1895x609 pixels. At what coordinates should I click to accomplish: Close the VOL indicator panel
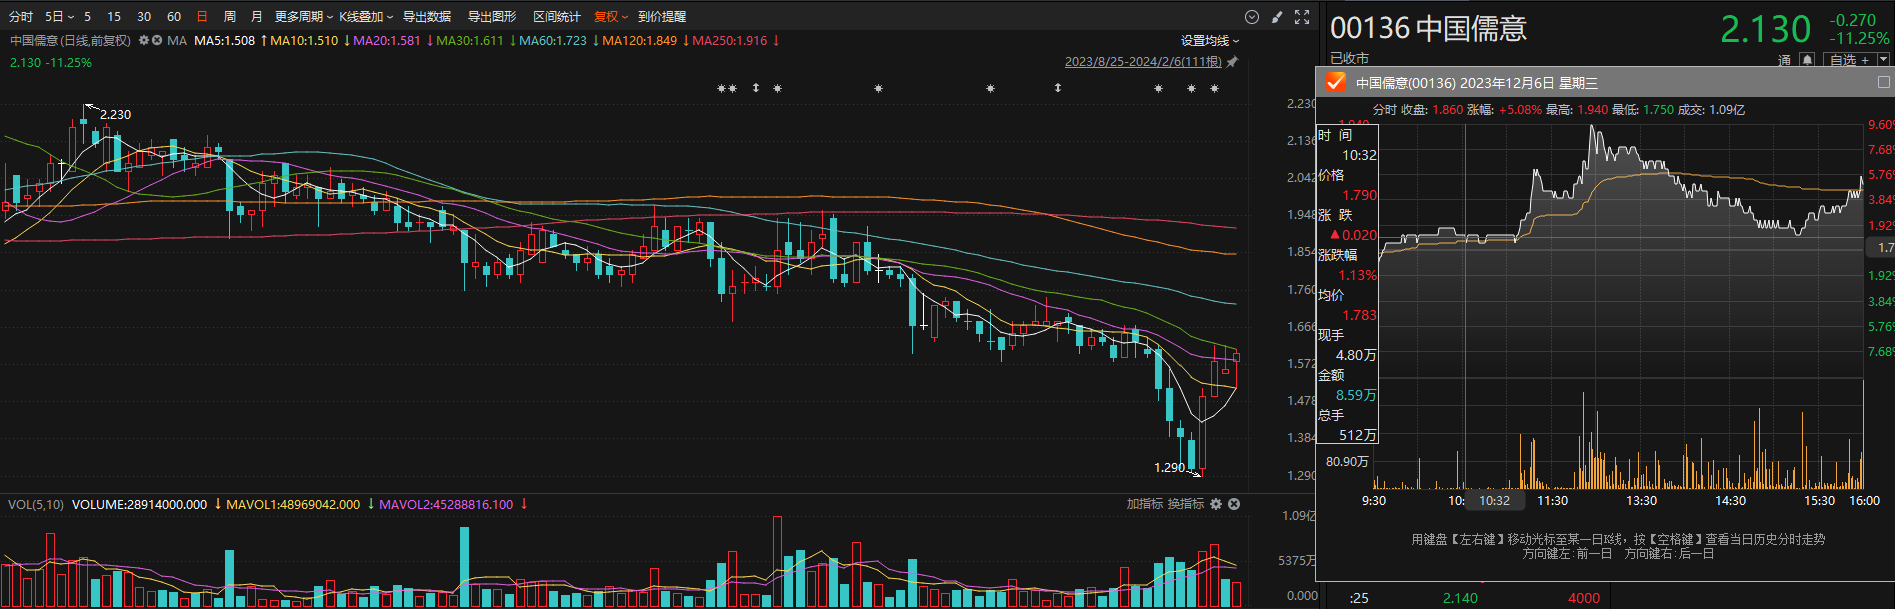tap(1234, 504)
